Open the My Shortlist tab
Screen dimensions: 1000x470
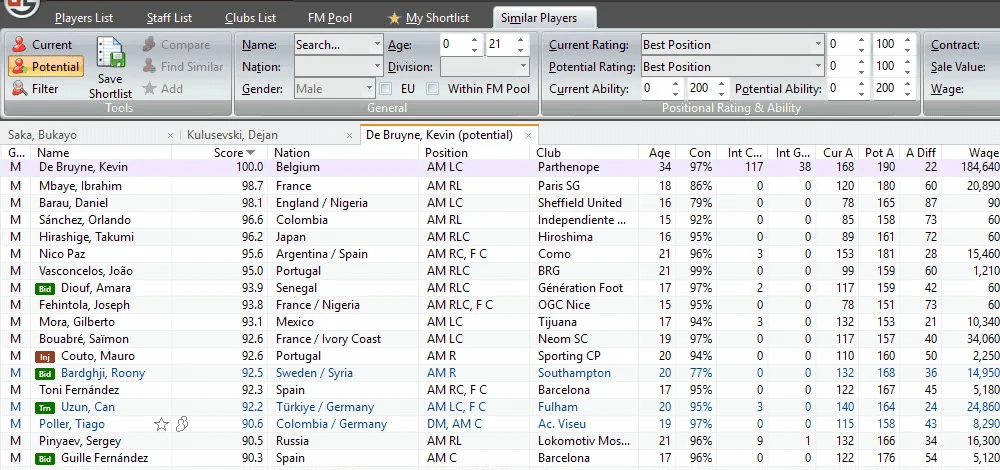tap(428, 18)
